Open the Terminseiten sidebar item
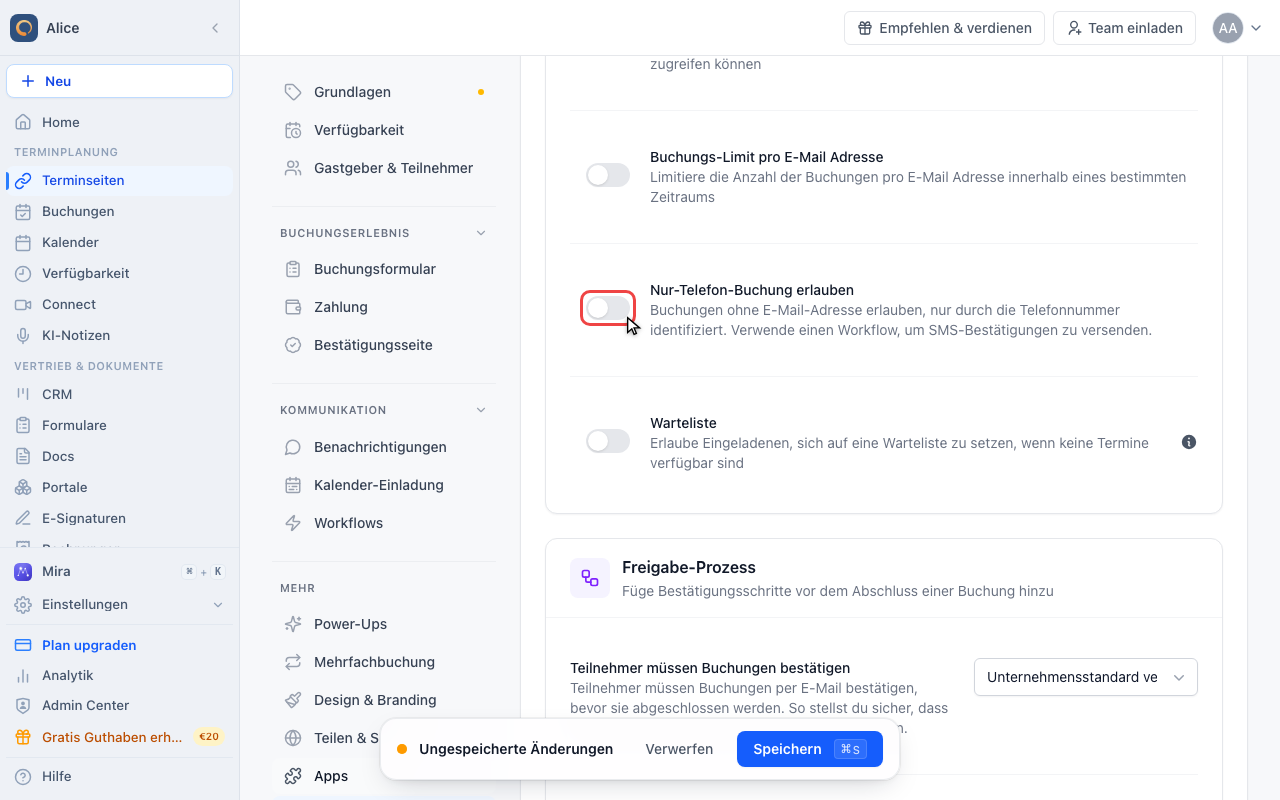Screen dimensions: 1280x800 click(x=120, y=180)
